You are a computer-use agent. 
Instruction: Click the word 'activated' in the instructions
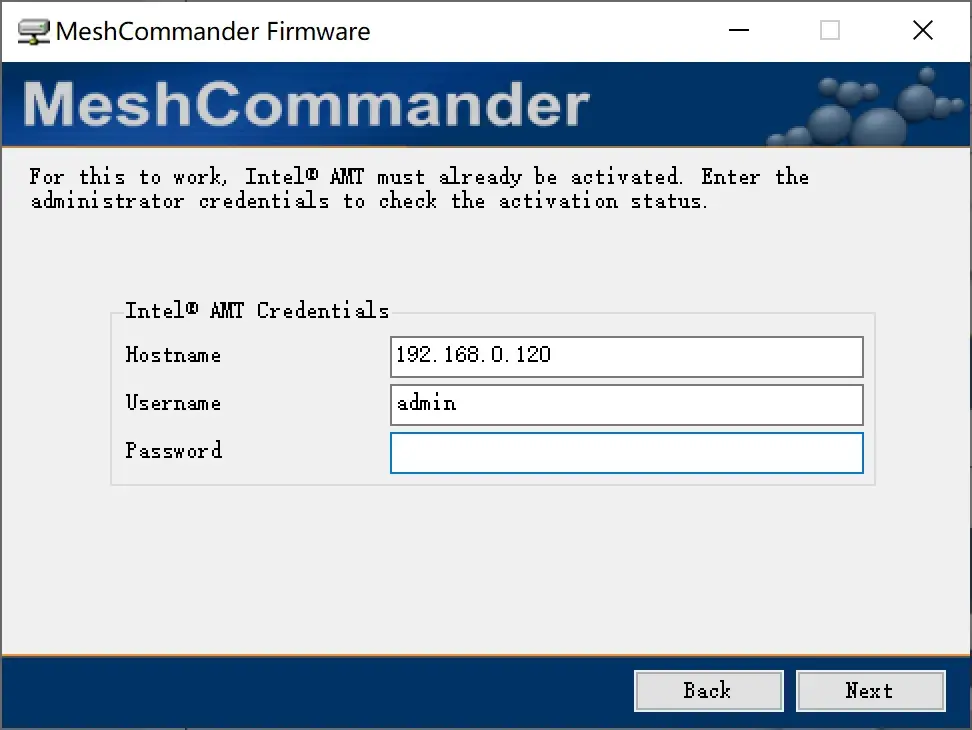625,177
